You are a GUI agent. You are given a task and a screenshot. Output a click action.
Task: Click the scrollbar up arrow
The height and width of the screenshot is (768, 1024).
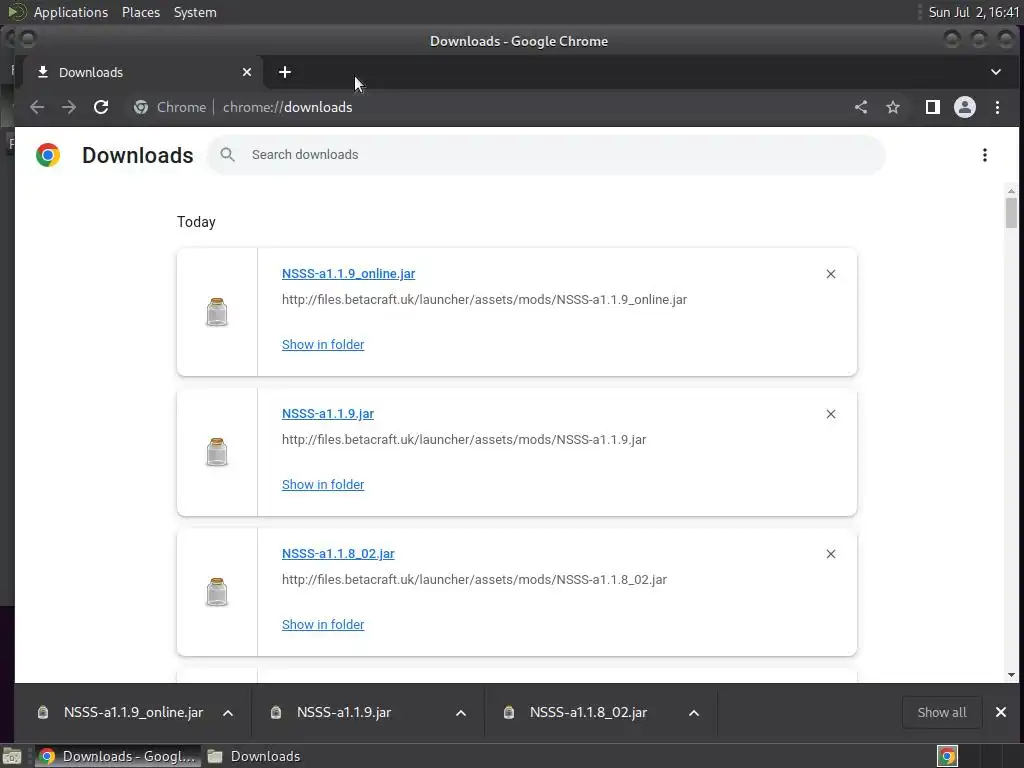click(x=1011, y=191)
